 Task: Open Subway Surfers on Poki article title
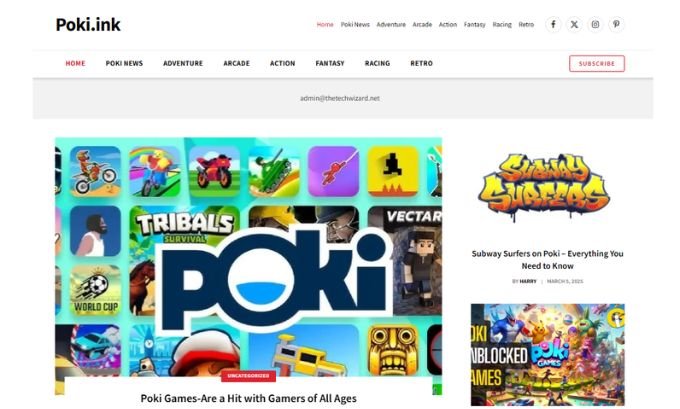(x=547, y=259)
